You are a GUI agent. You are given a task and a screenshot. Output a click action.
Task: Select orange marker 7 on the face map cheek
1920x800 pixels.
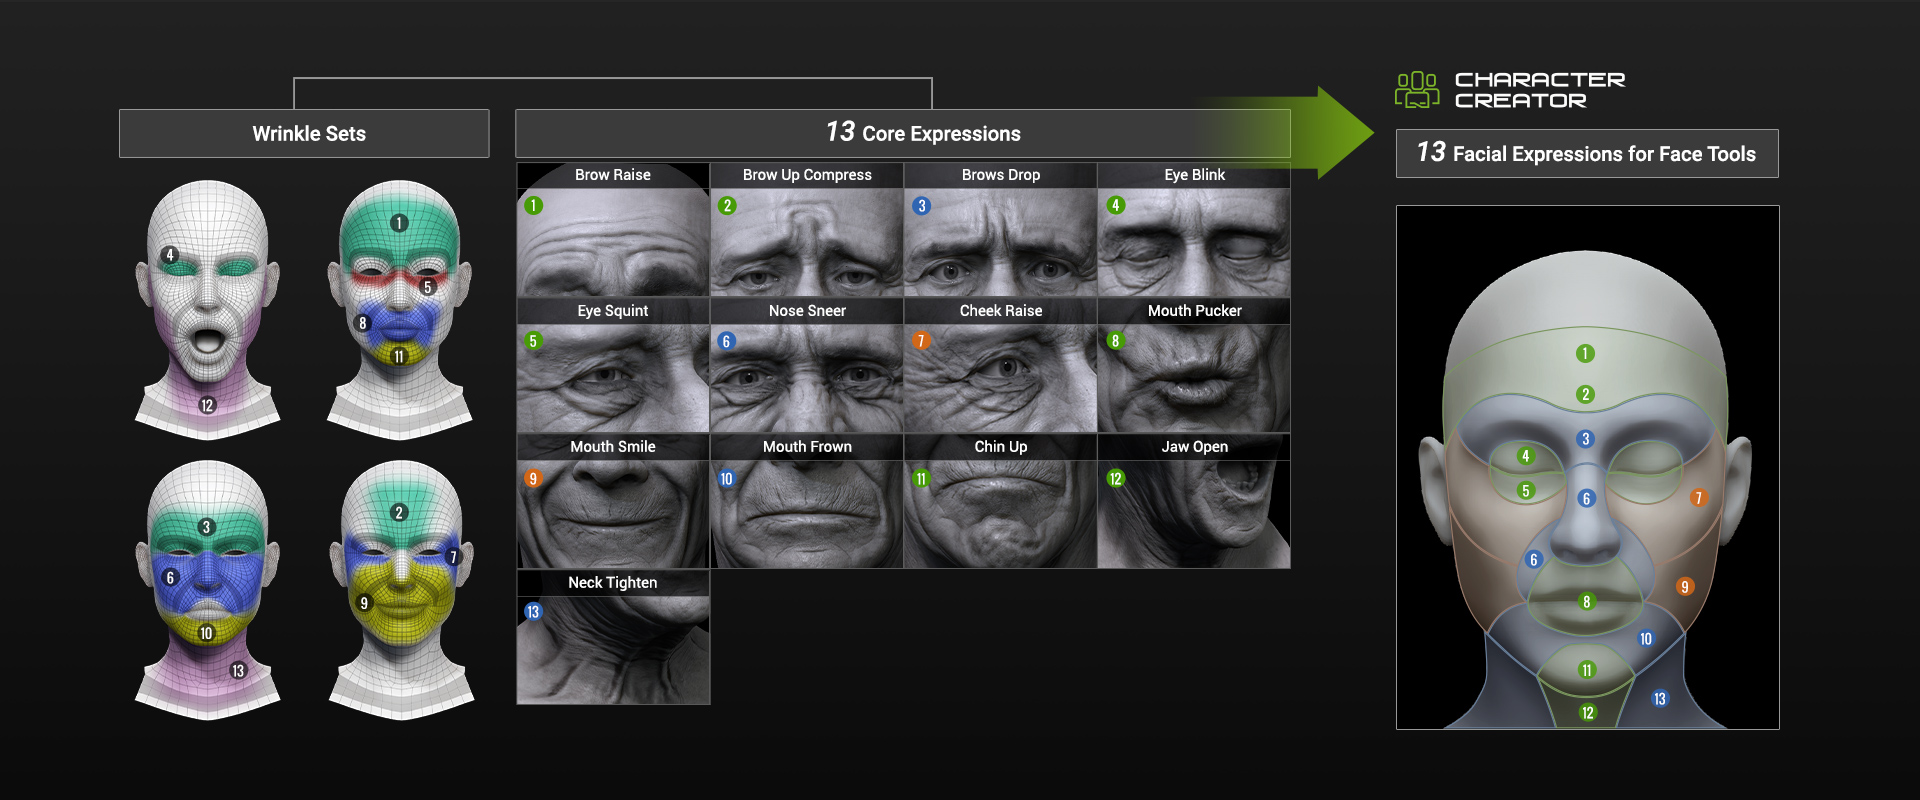point(1698,498)
